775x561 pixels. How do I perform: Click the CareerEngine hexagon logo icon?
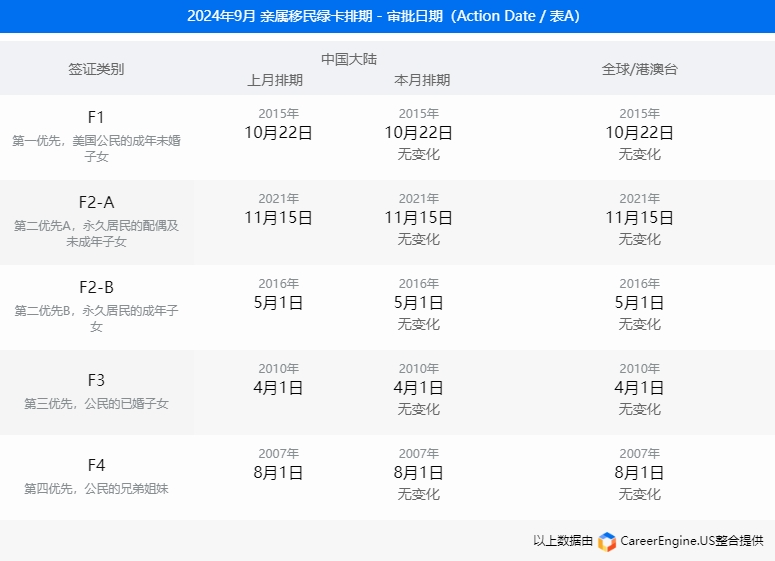[607, 541]
